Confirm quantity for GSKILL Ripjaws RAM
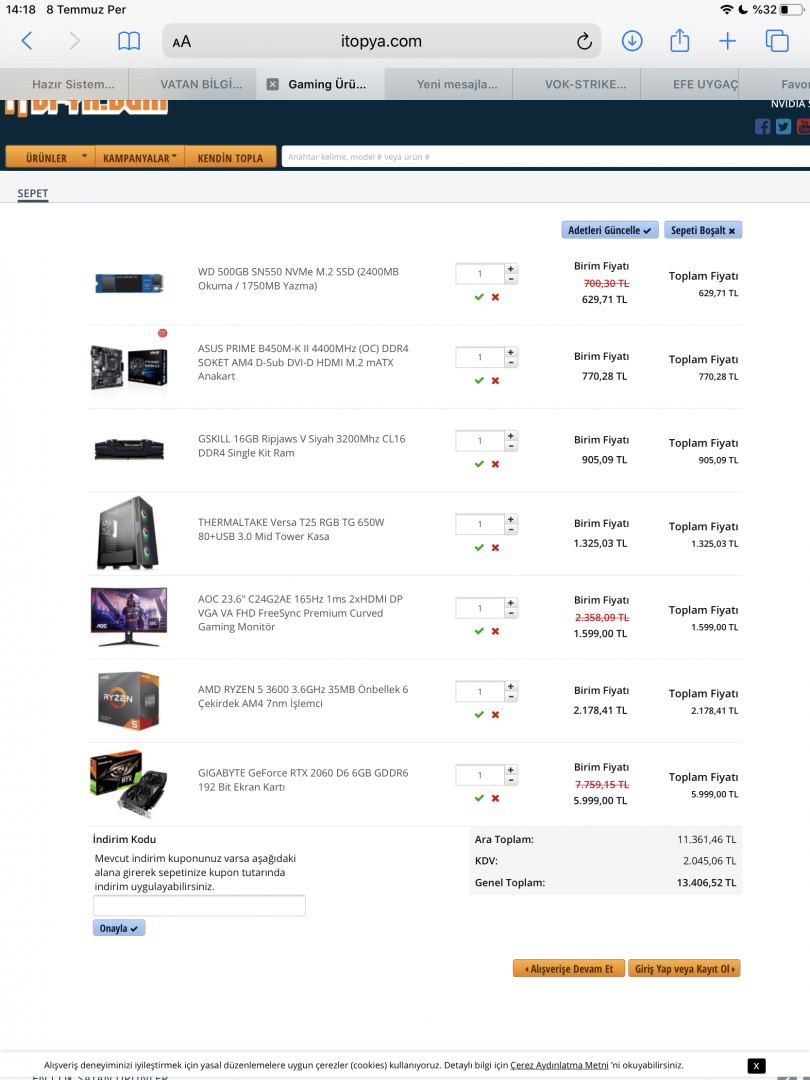Screen dimensions: 810x1080 [479, 464]
